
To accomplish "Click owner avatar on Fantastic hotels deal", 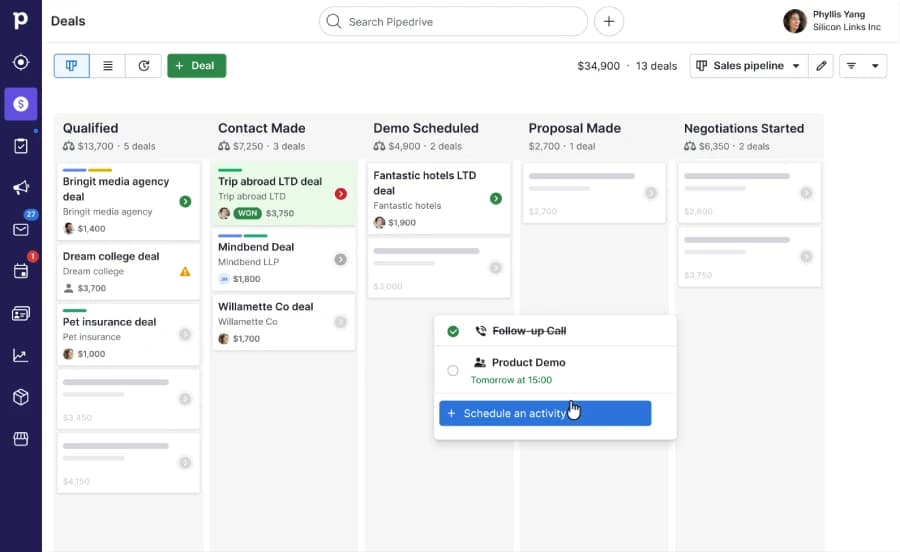I will tap(379, 223).
